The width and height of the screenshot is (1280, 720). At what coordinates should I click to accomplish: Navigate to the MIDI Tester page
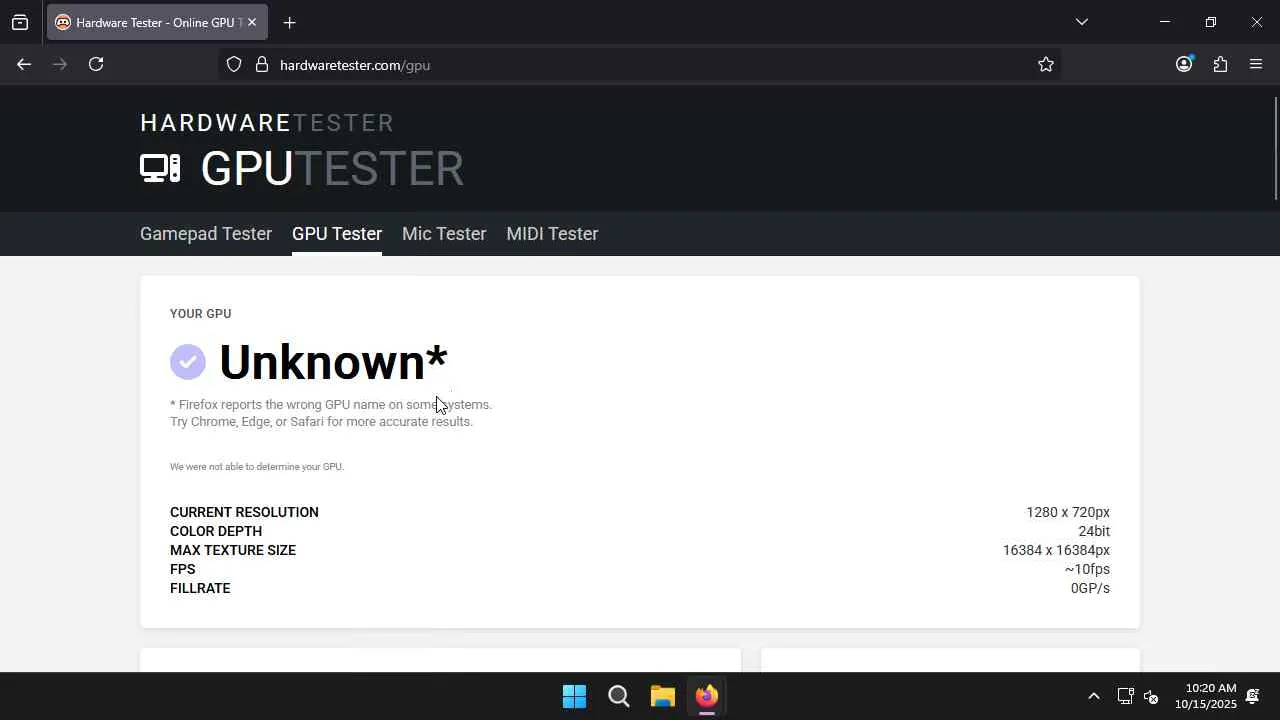click(552, 233)
